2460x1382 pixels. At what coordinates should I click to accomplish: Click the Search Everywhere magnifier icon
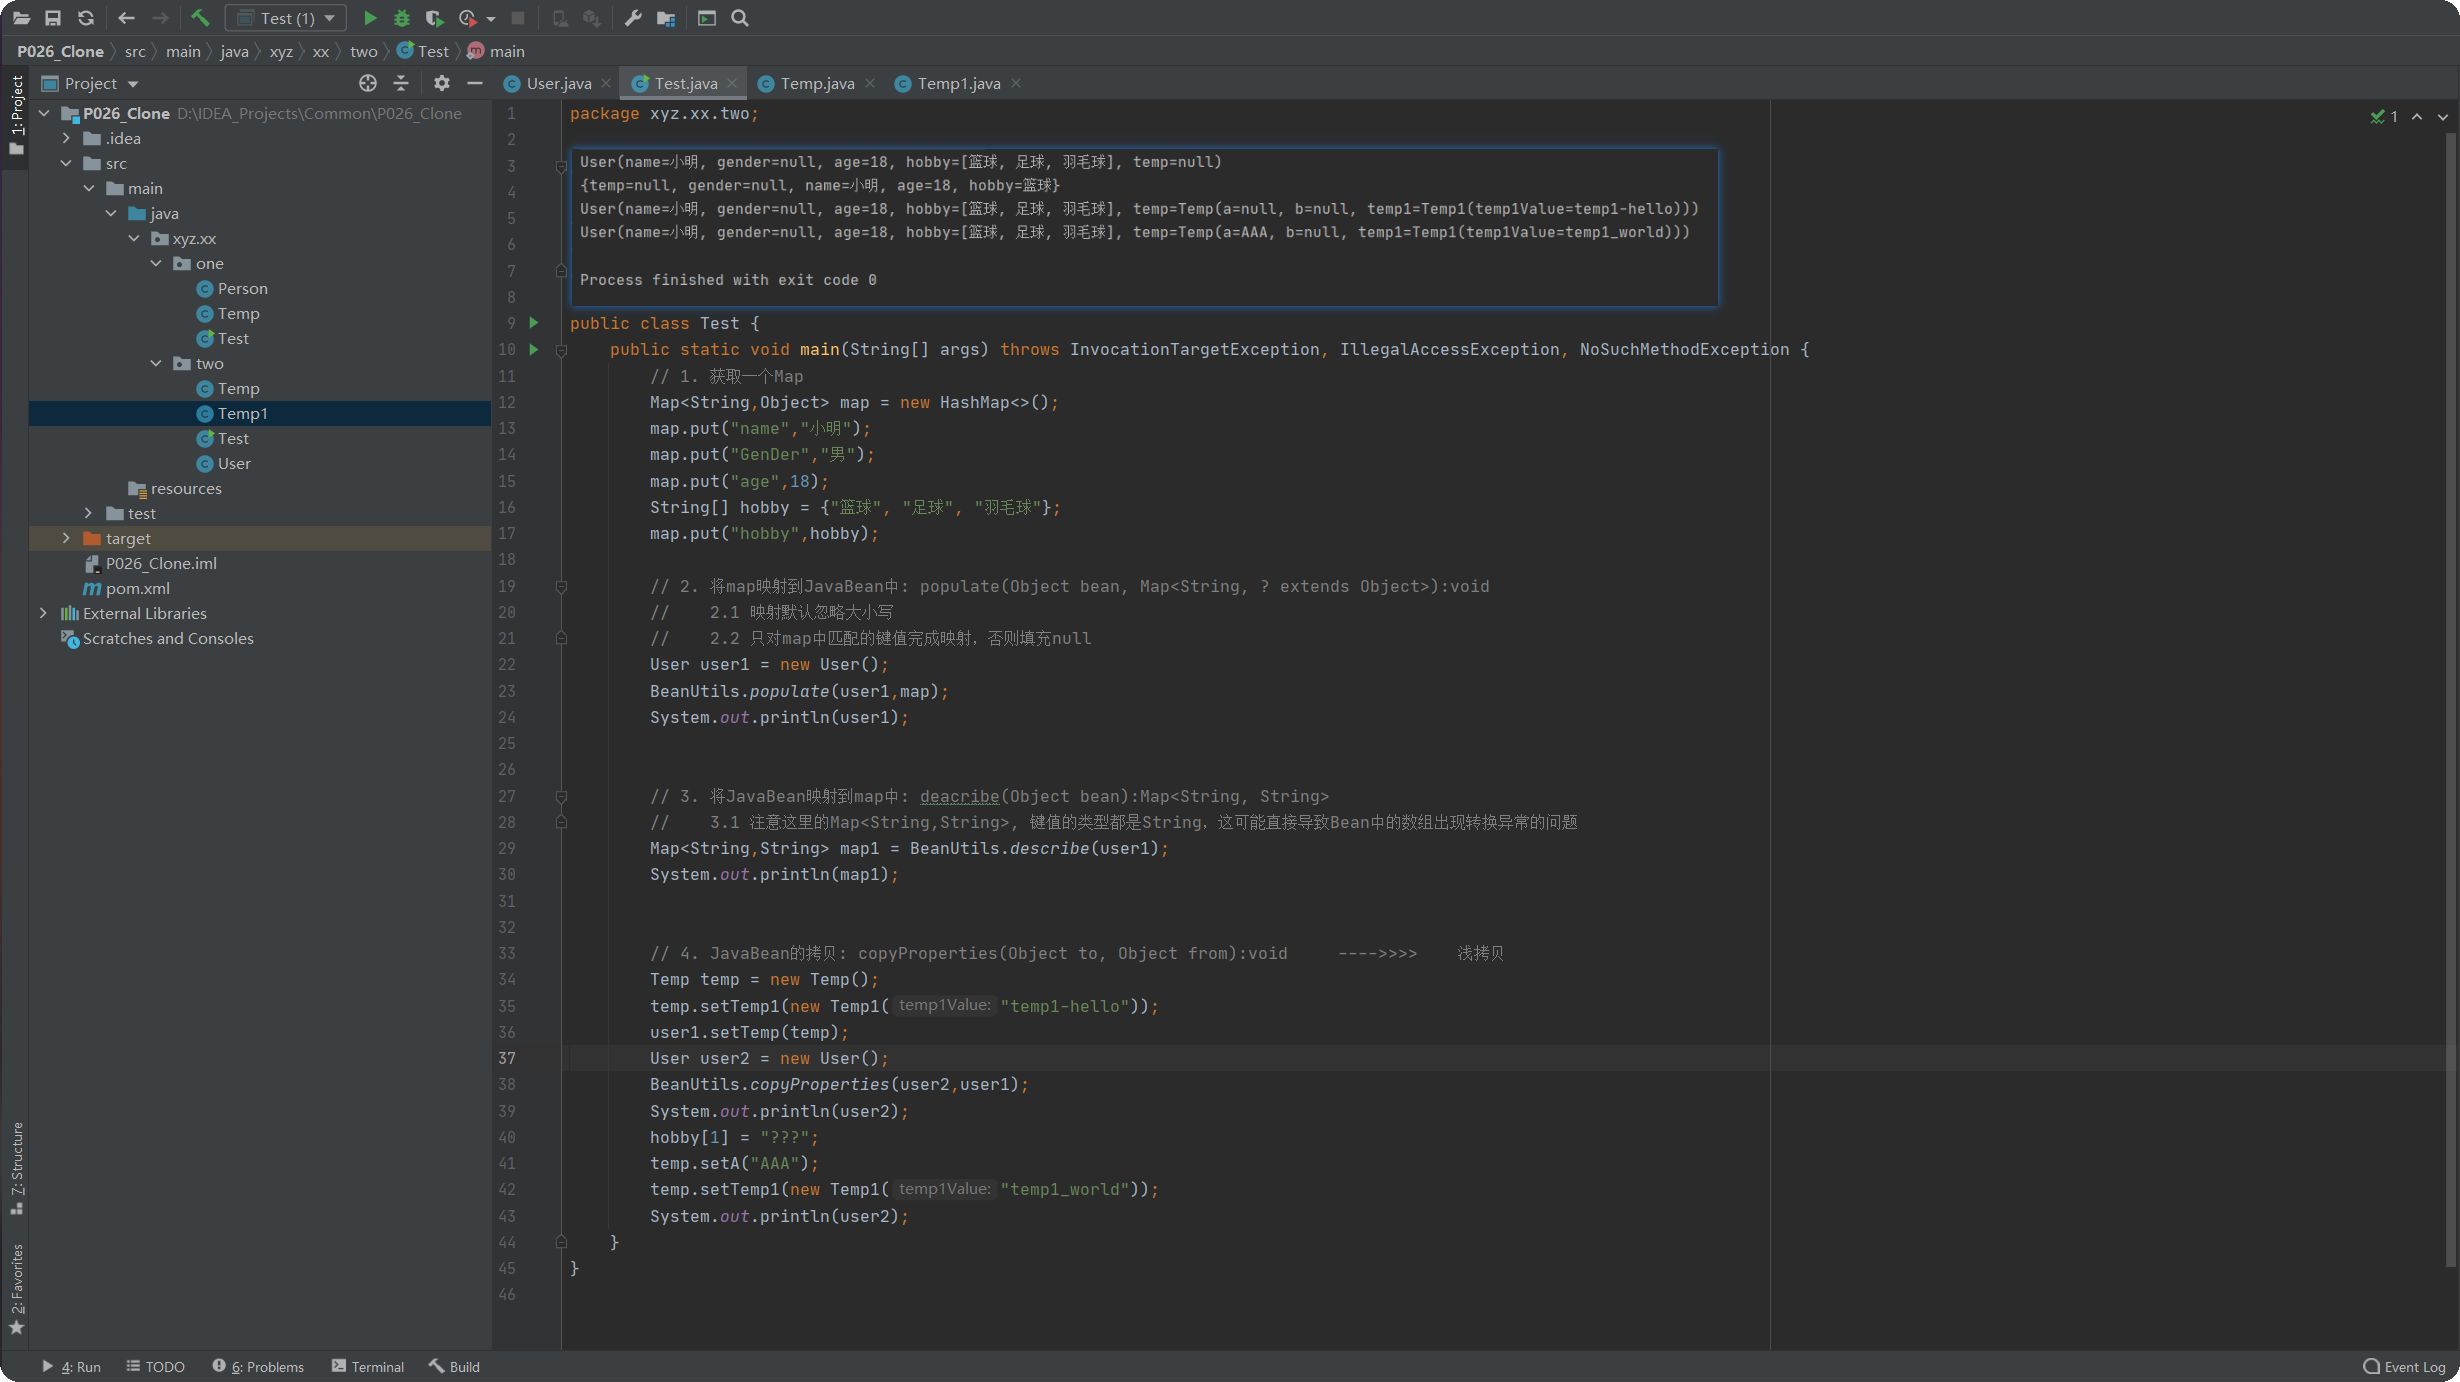click(740, 18)
